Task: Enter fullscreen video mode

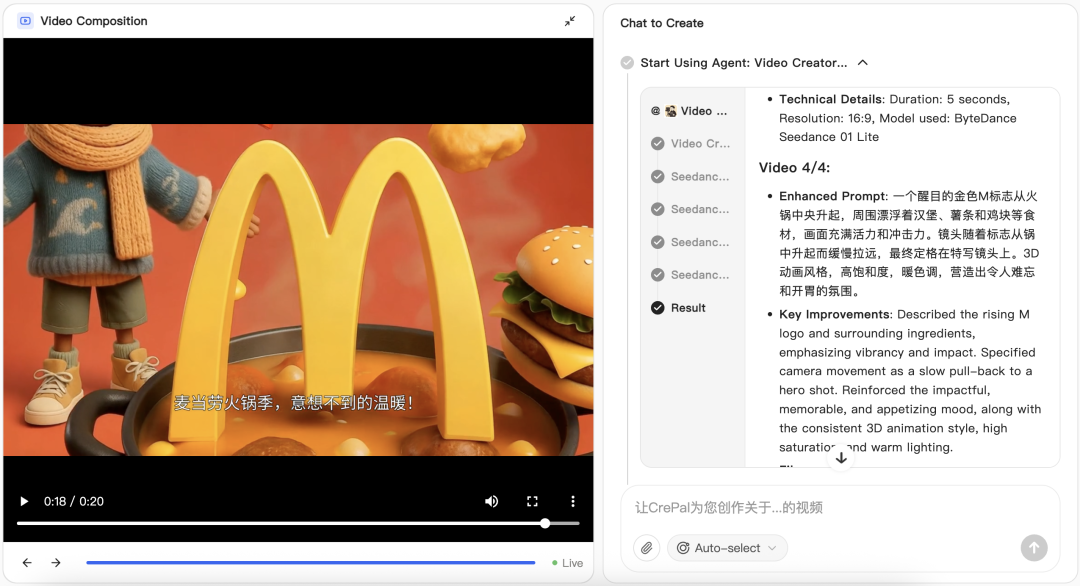Action: [x=532, y=501]
